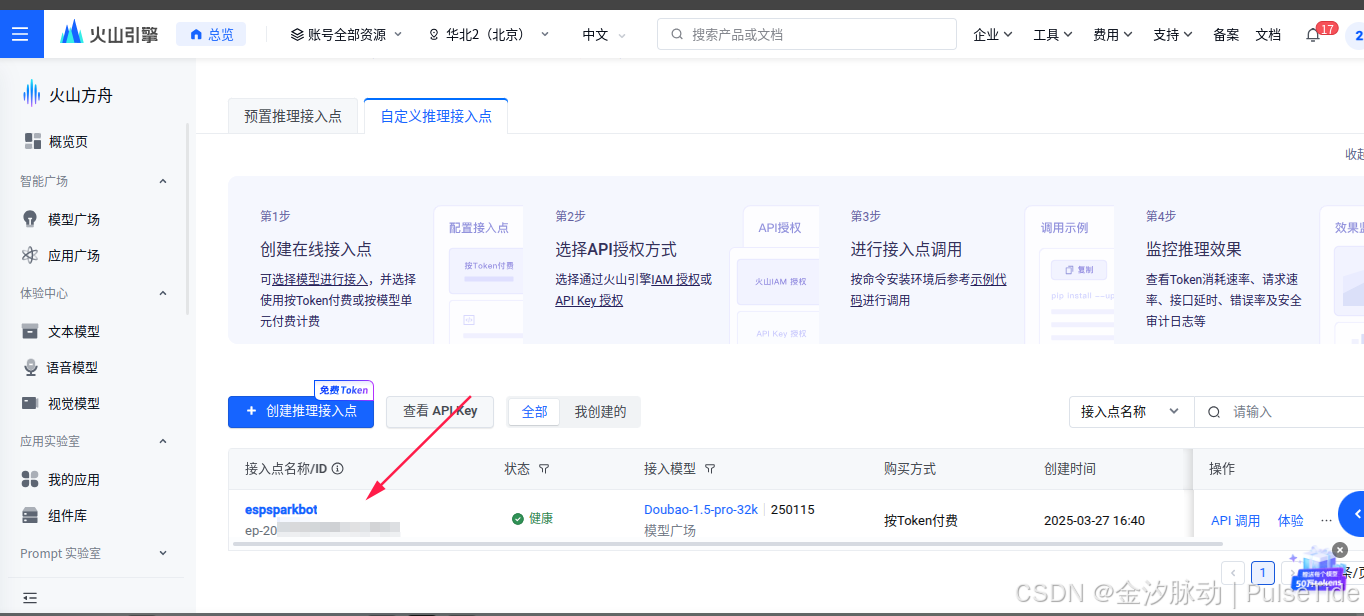Select the 自定义推理接入点 tab
1364x616 pixels.
click(x=436, y=116)
